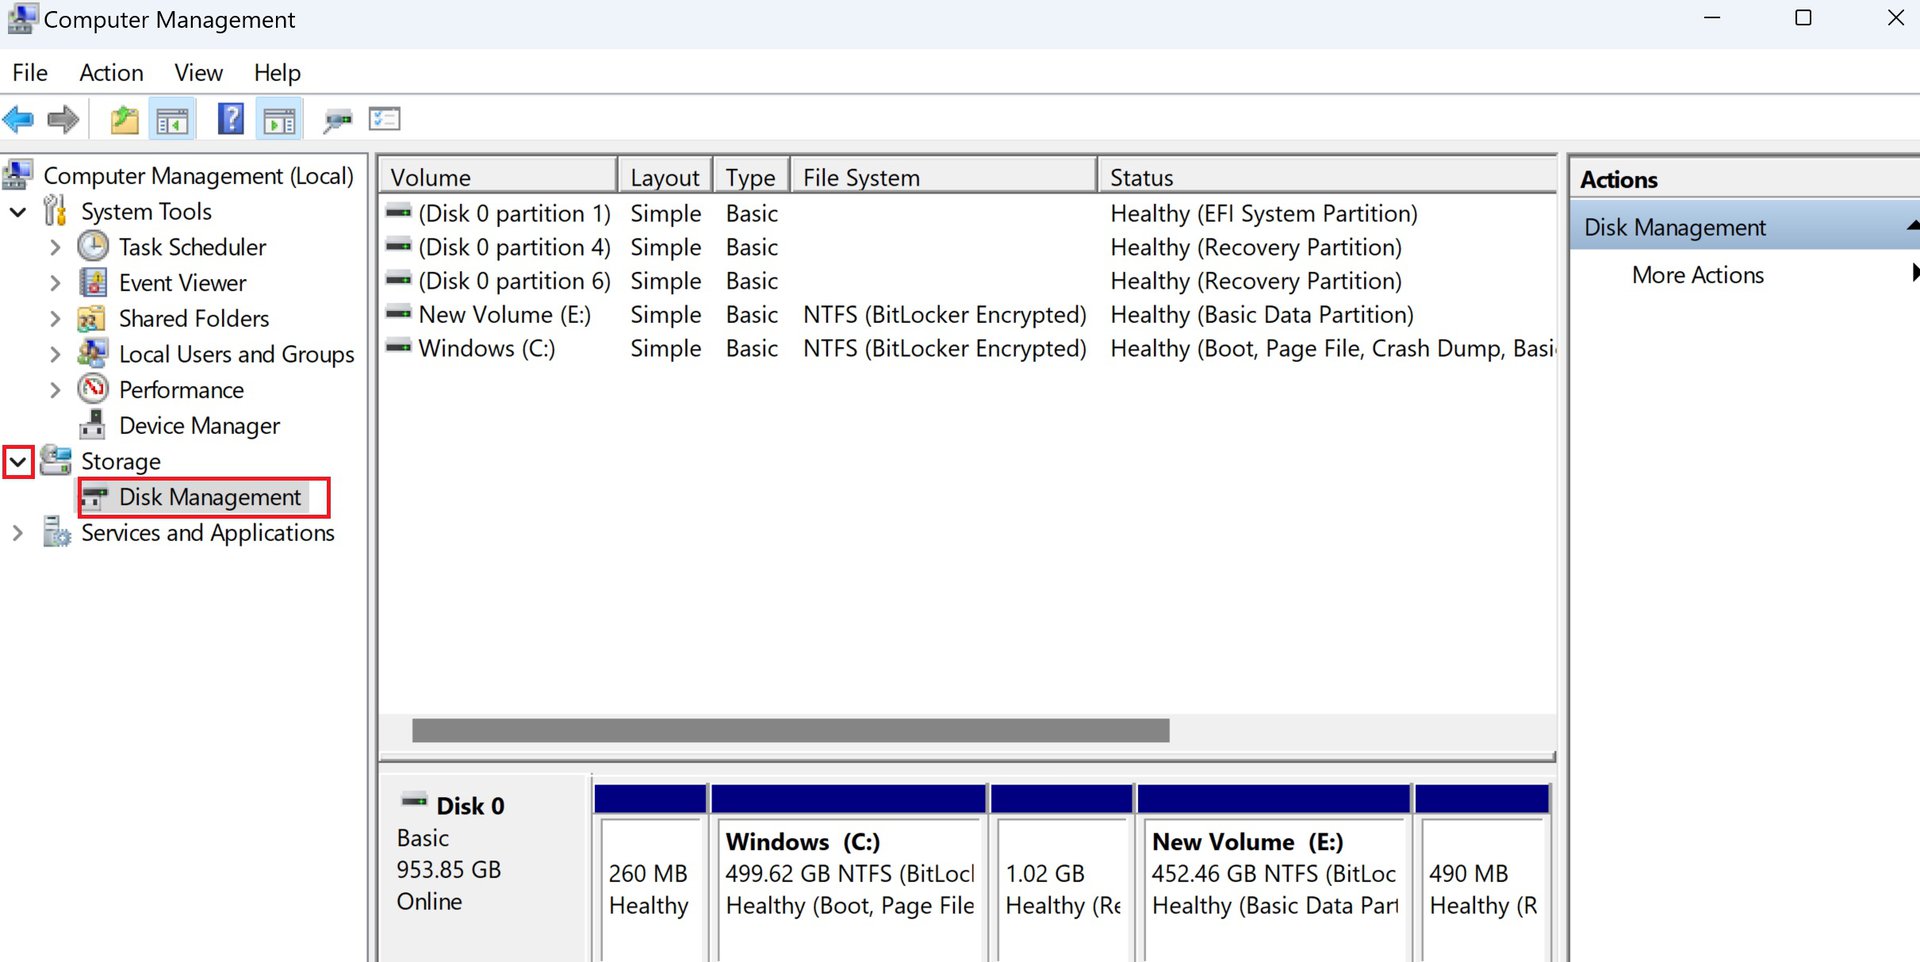Maximize the Computer Management window
1920x962 pixels.
(1803, 18)
